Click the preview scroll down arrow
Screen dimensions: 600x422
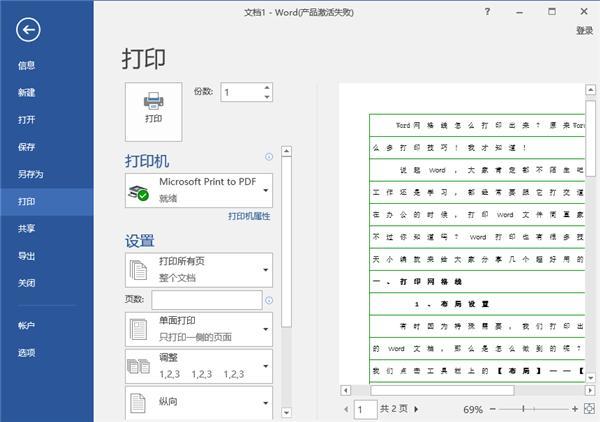click(x=590, y=378)
